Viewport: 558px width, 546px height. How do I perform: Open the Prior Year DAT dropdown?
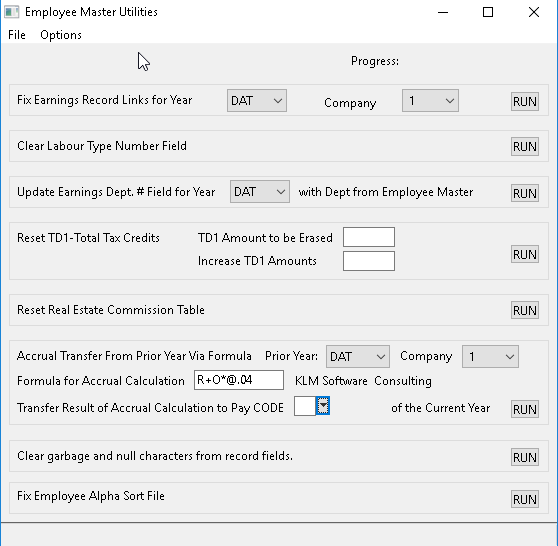pos(358,356)
